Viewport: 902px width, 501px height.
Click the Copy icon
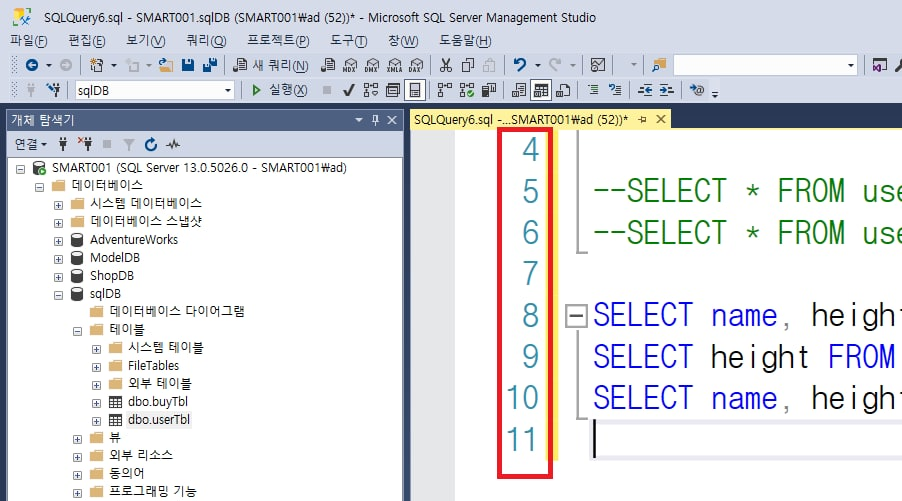pos(468,65)
